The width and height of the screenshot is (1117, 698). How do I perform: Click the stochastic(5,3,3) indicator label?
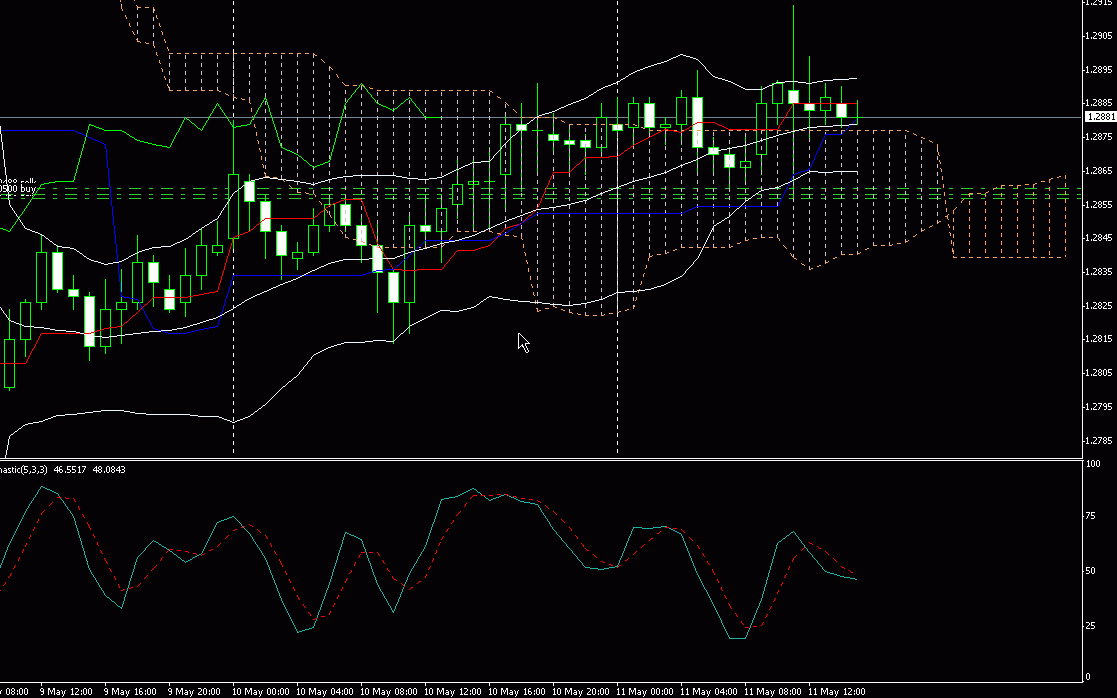tap(24, 469)
